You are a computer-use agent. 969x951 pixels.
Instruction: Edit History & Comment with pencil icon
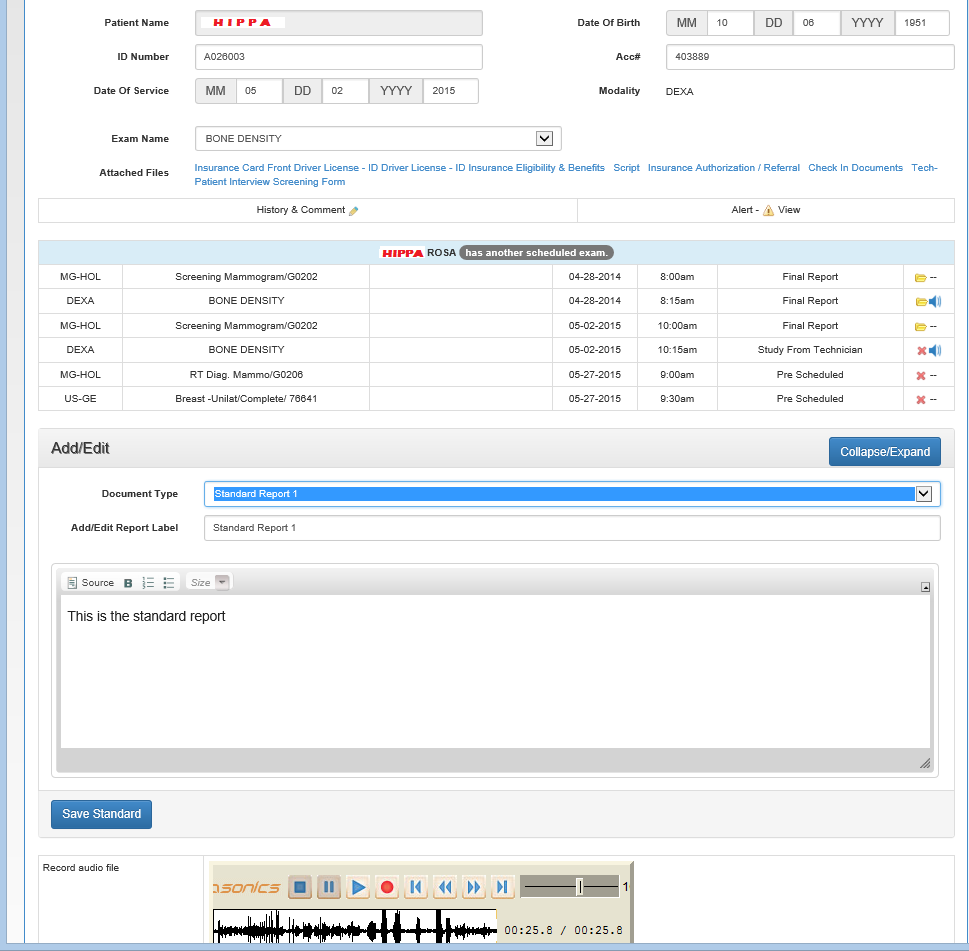point(353,211)
